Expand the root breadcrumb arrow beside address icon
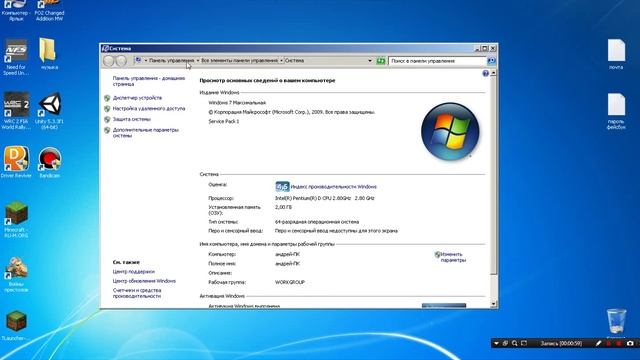Image resolution: width=640 pixels, height=360 pixels. click(146, 61)
